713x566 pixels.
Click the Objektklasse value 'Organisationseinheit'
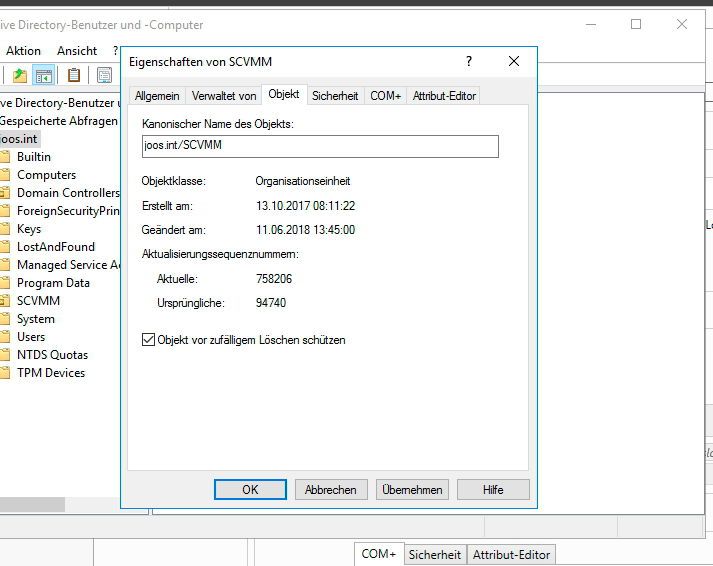coord(303,181)
